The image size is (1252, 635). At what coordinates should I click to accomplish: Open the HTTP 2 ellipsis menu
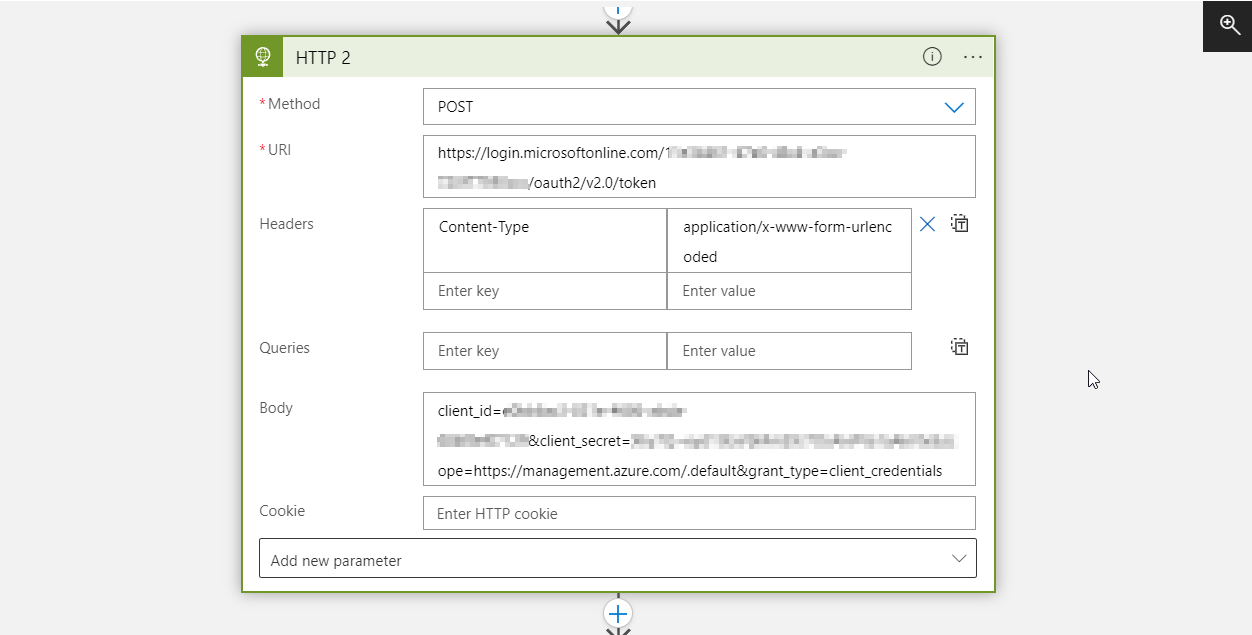coord(973,57)
